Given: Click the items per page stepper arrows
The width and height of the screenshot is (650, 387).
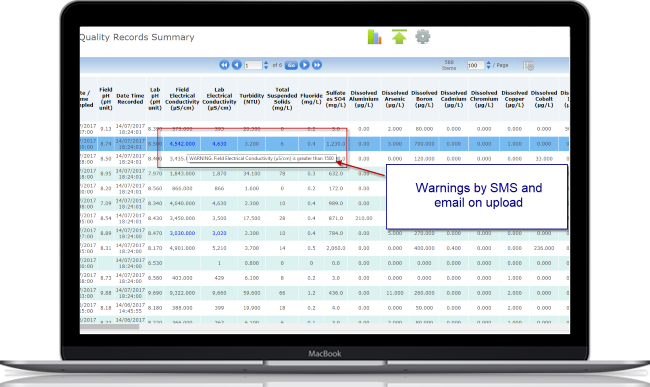Looking at the screenshot, I should pyautogui.click(x=488, y=65).
